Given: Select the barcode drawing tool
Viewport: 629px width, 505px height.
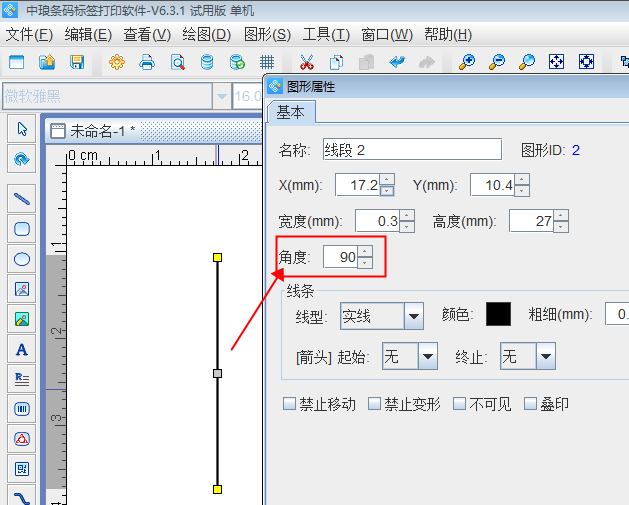Looking at the screenshot, I should point(22,408).
